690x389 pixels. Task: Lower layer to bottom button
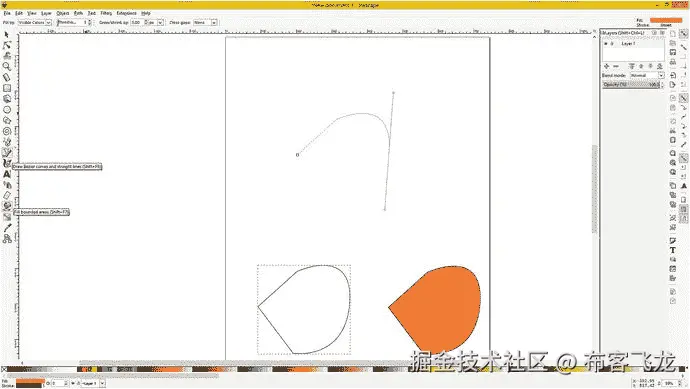[660, 66]
